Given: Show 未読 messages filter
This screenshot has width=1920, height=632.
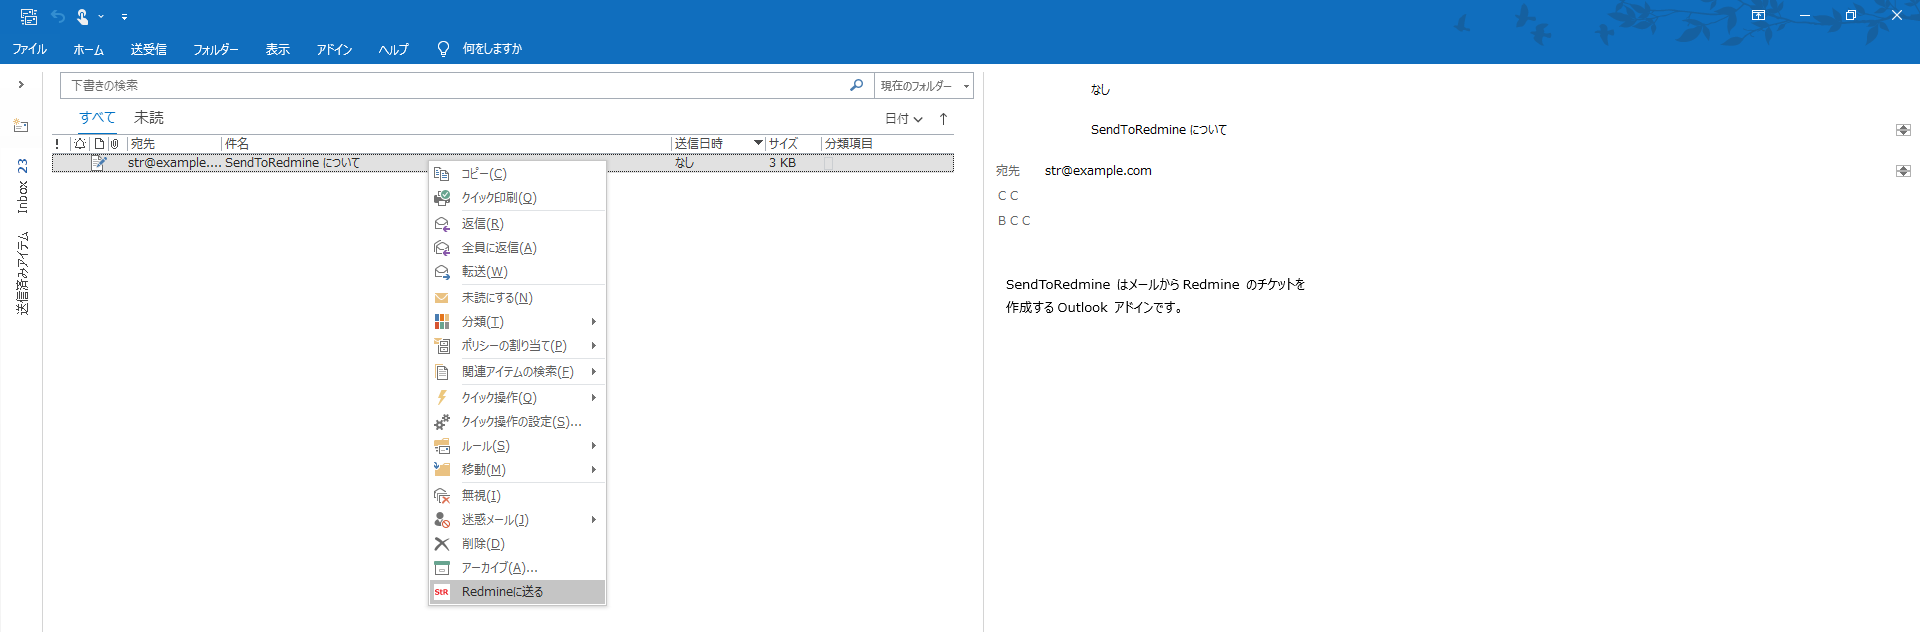Looking at the screenshot, I should tap(149, 118).
